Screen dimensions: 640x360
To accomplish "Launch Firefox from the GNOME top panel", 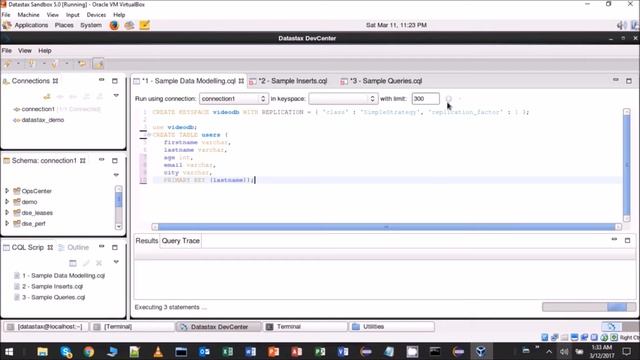I will tap(114, 25).
